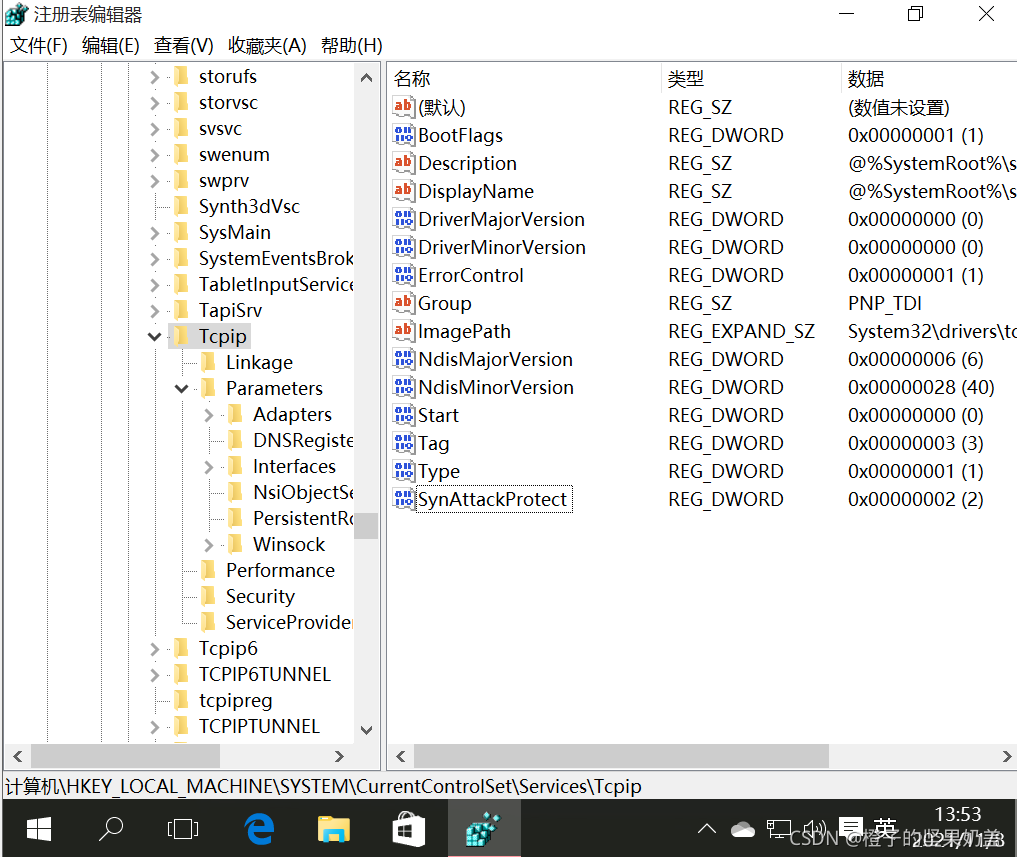The height and width of the screenshot is (857, 1017).
Task: Select the tcpipreg tree item
Action: (235, 701)
